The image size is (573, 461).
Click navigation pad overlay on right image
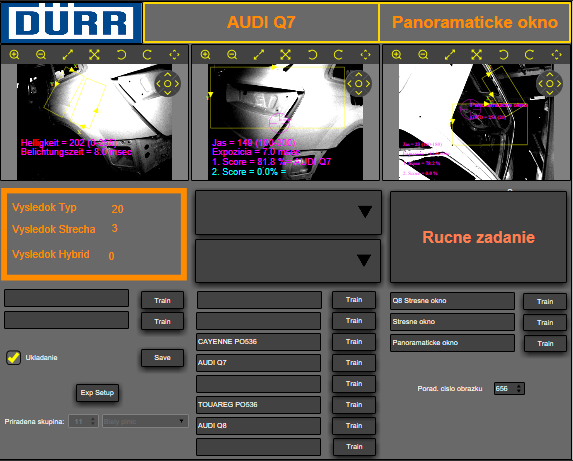click(x=550, y=84)
